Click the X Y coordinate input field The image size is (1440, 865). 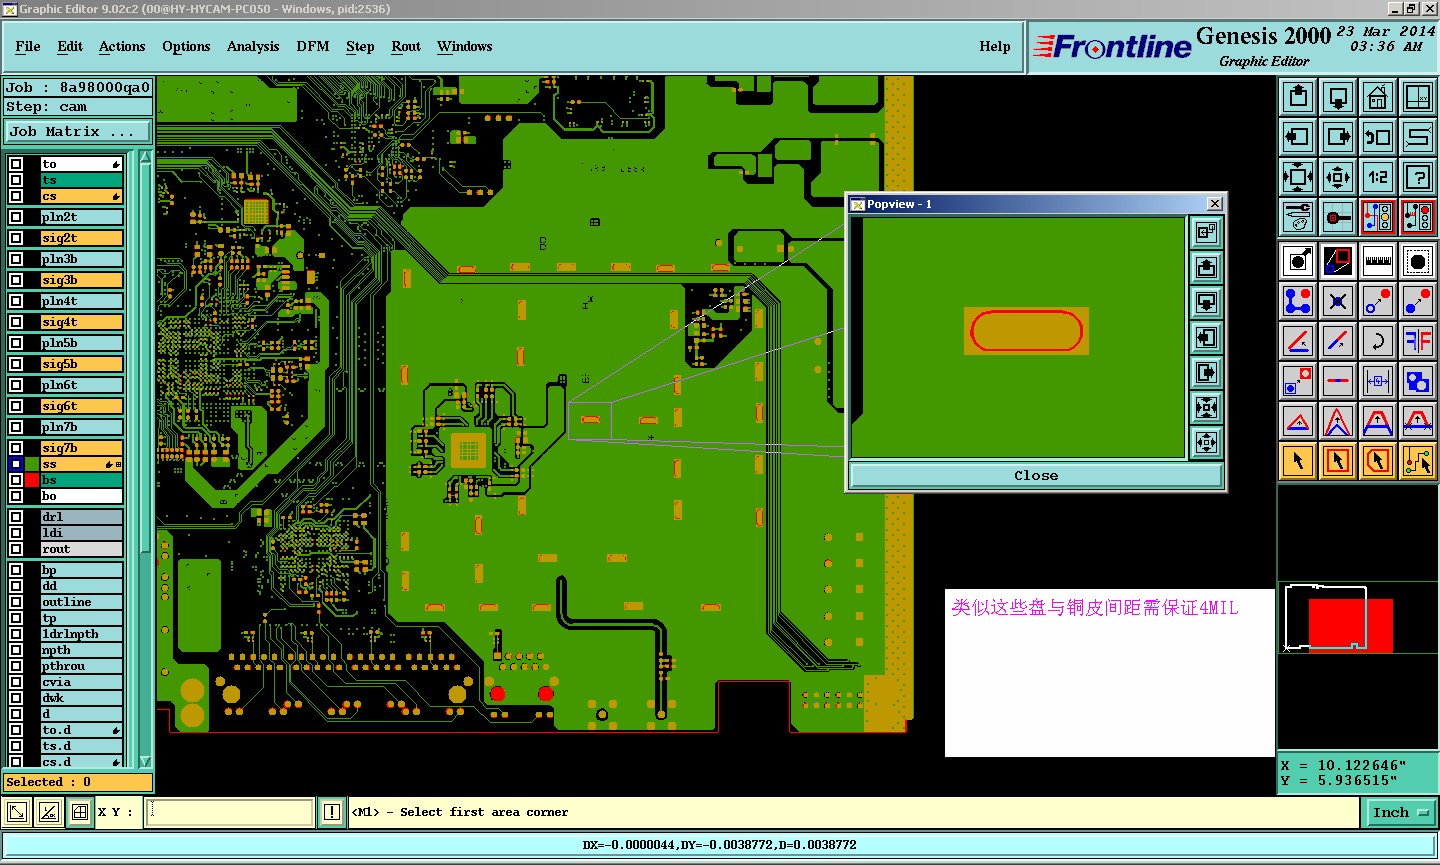point(230,812)
